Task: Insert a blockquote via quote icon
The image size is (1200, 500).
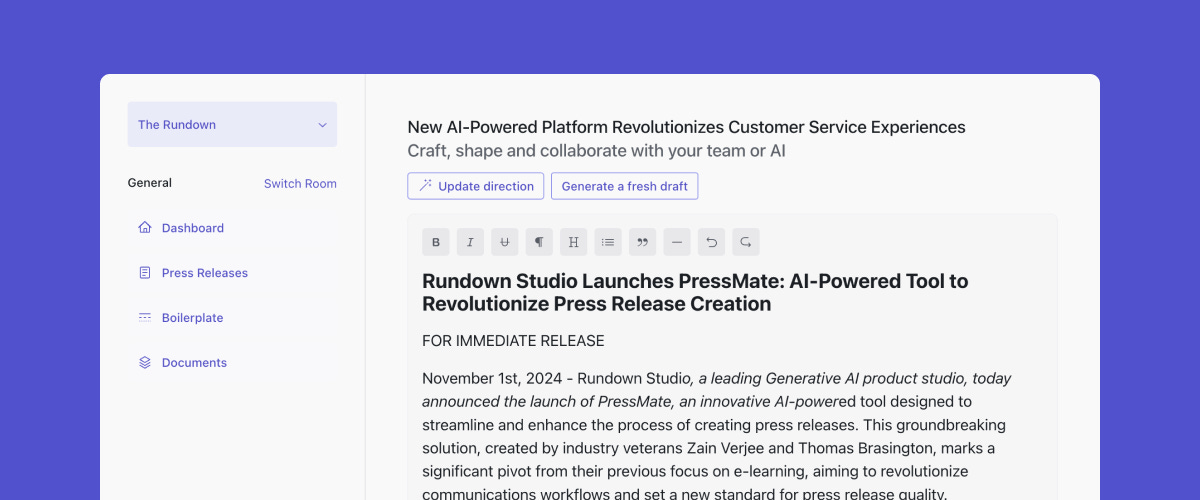Action: click(642, 242)
